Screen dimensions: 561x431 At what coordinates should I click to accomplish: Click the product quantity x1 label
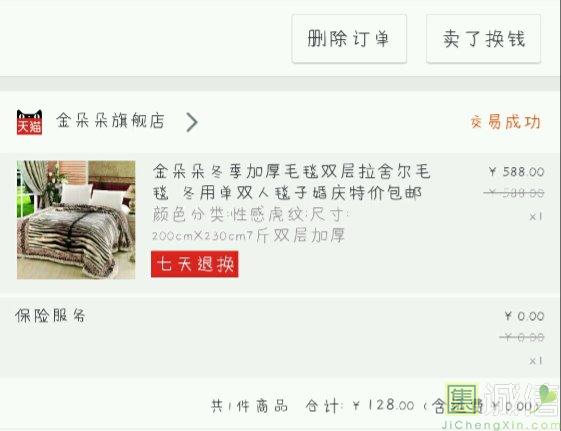tap(536, 216)
